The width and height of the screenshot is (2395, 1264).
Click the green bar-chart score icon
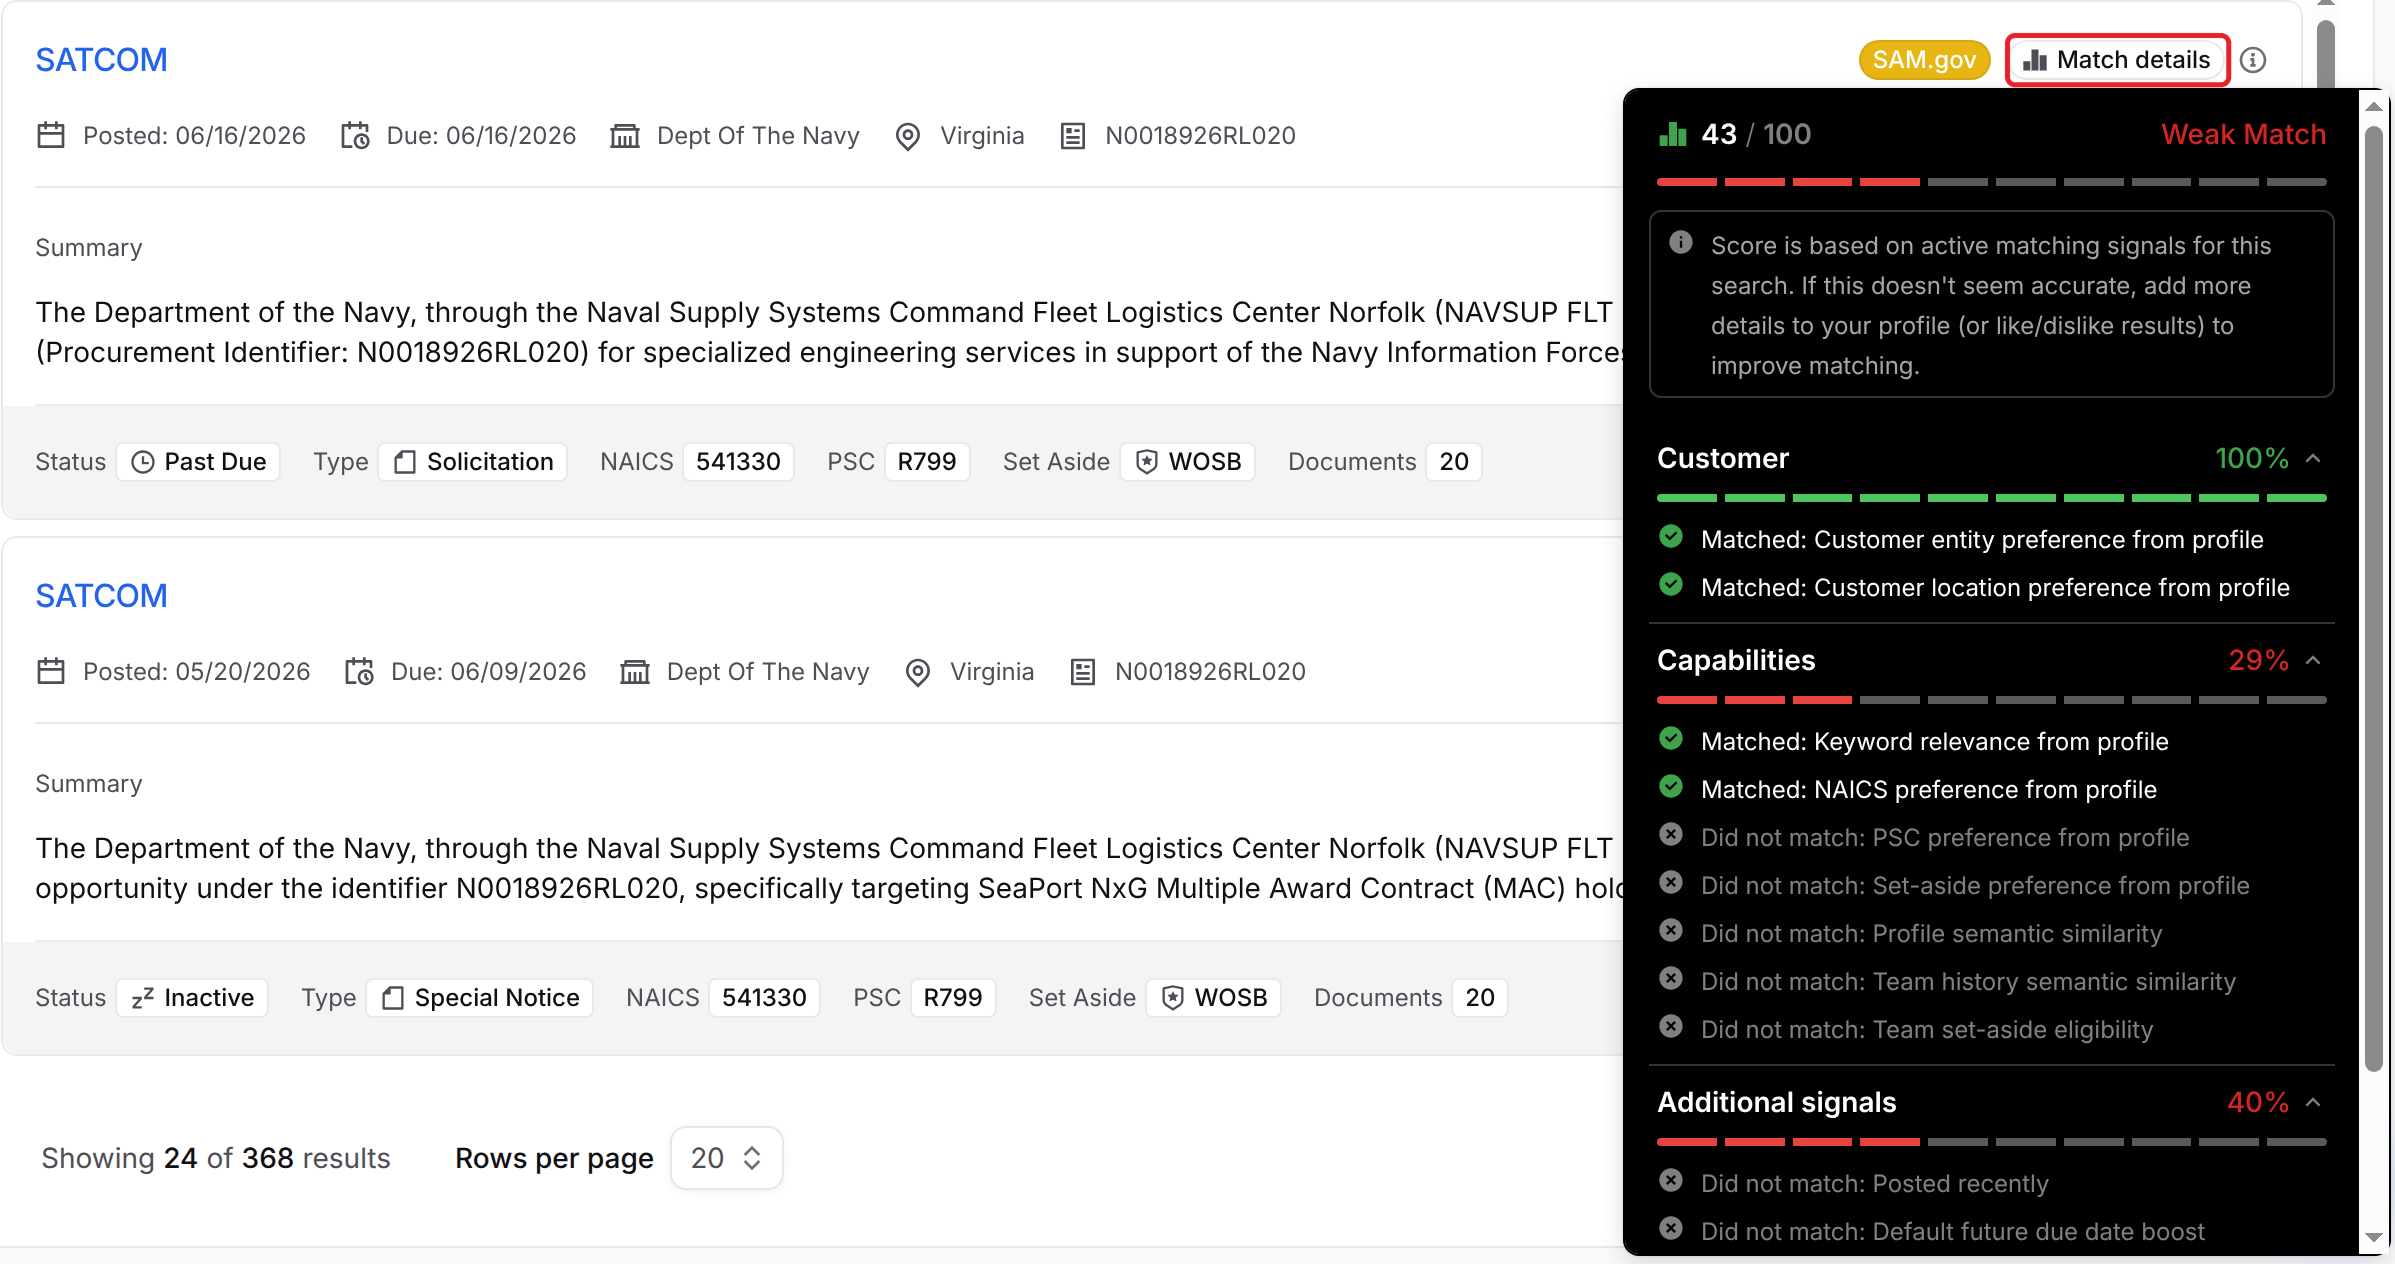coord(1673,134)
